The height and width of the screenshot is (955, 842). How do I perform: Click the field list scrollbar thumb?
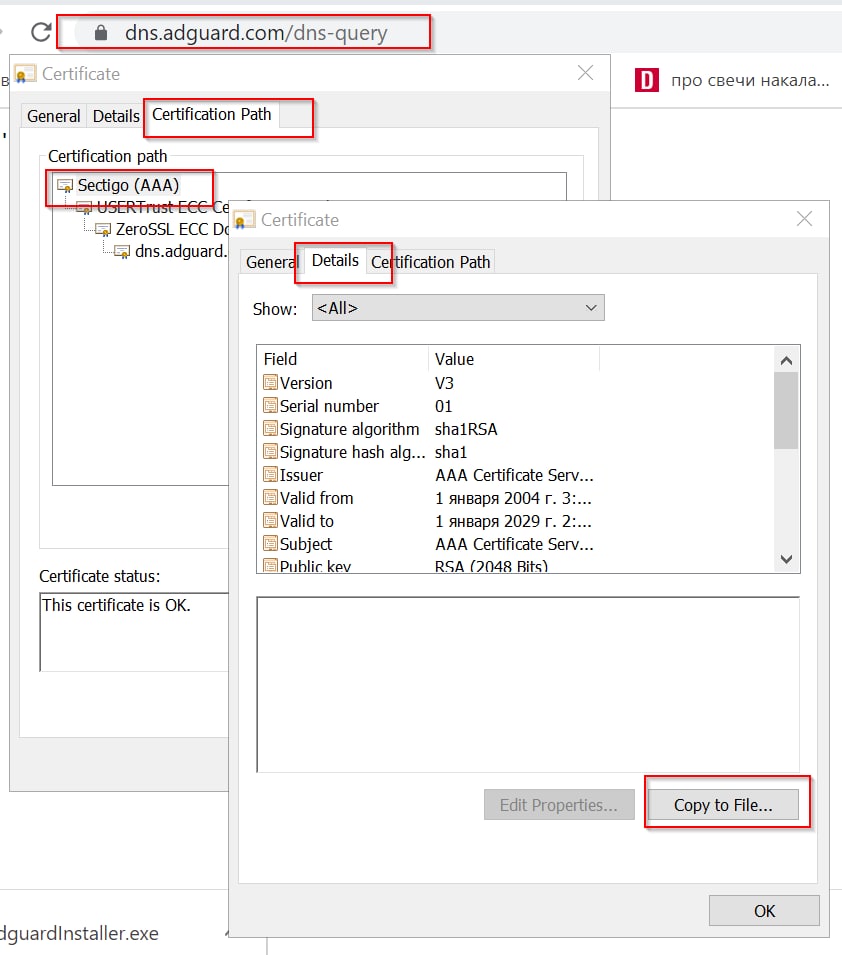click(786, 411)
